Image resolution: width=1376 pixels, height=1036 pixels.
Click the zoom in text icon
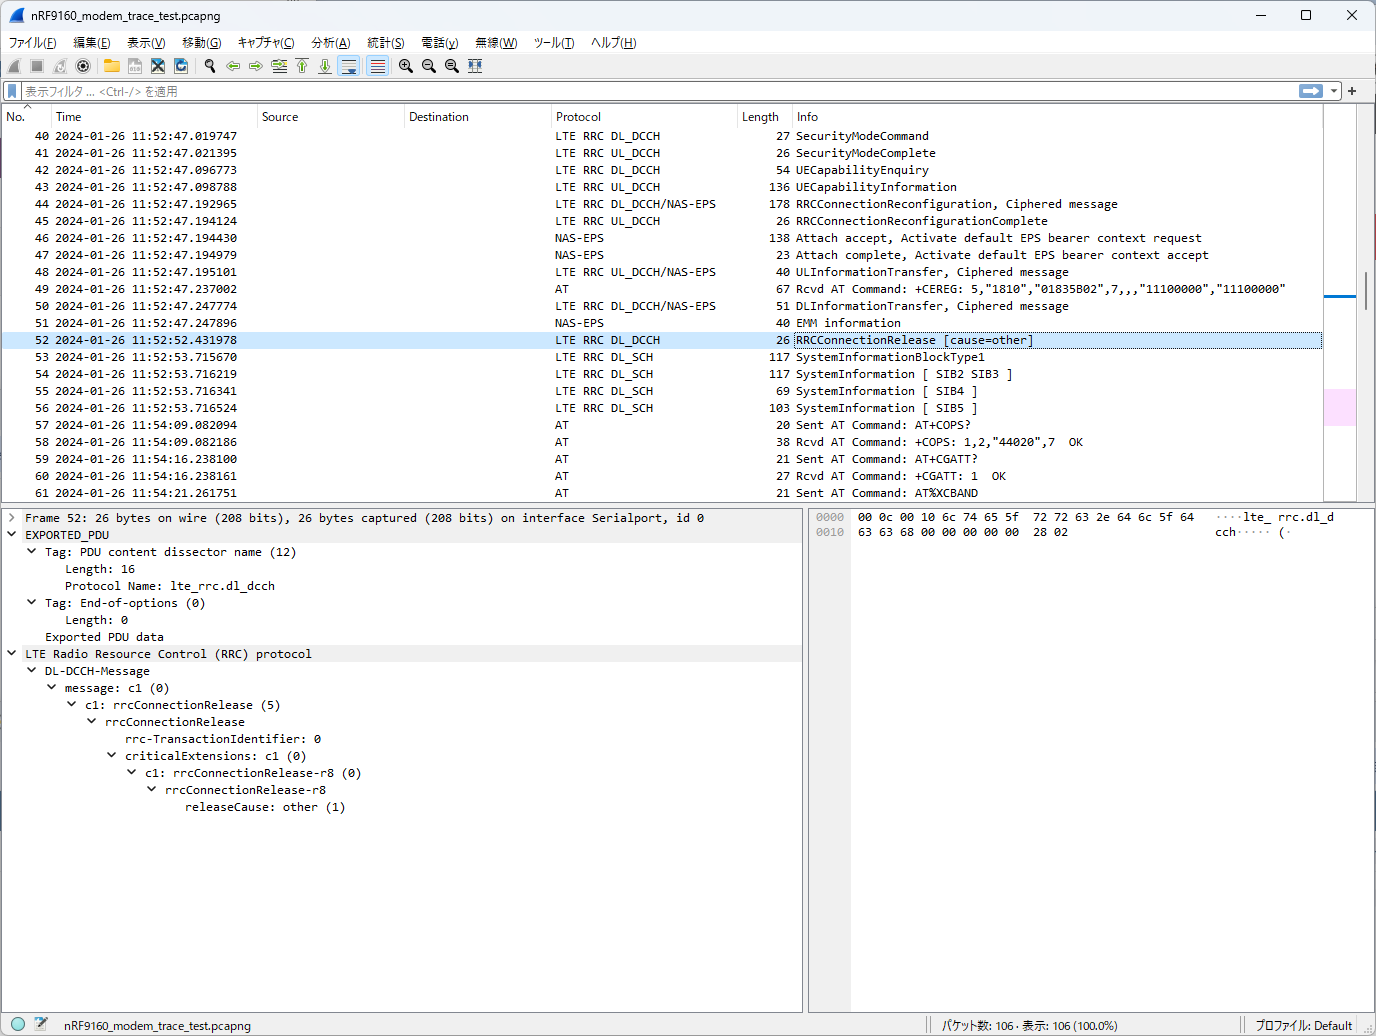406,66
